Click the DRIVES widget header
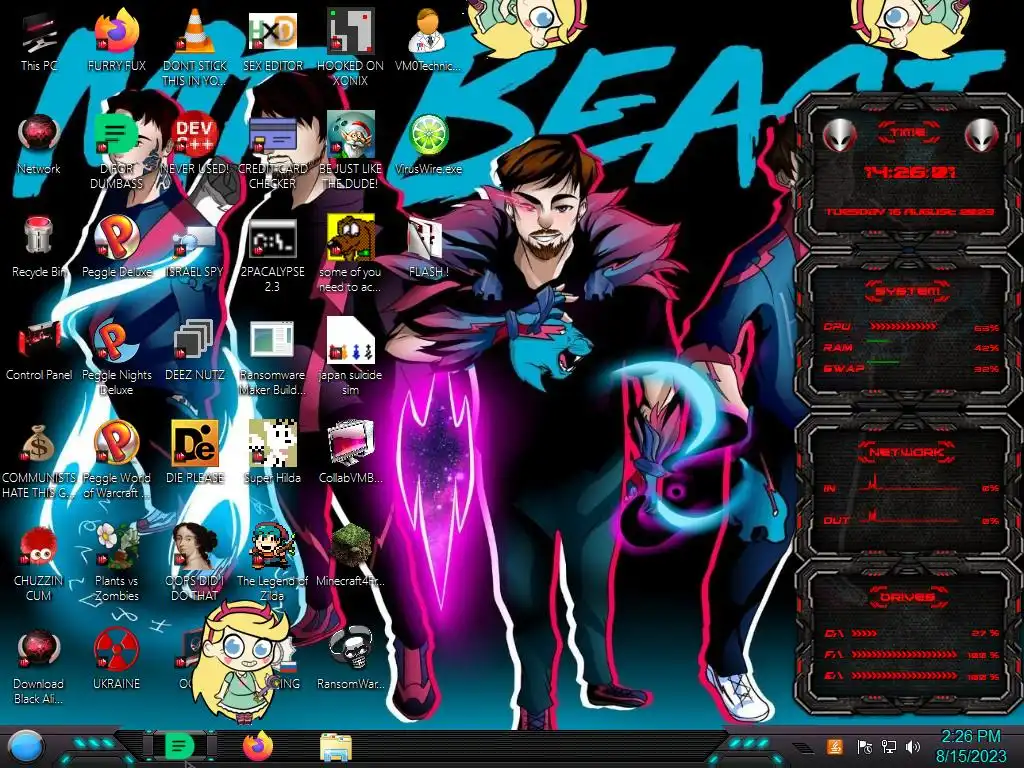1024x768 pixels. [x=907, y=596]
